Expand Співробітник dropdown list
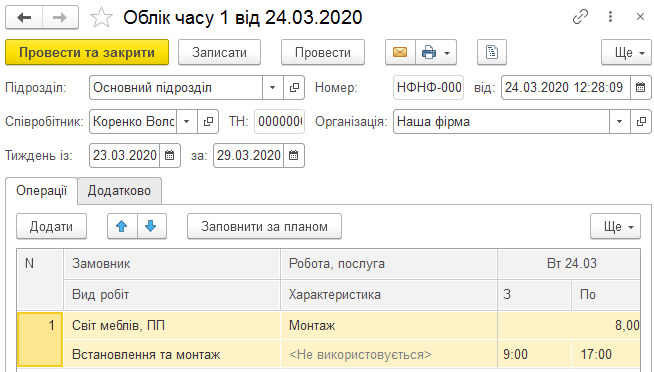This screenshot has height=372, width=654. pyautogui.click(x=187, y=121)
